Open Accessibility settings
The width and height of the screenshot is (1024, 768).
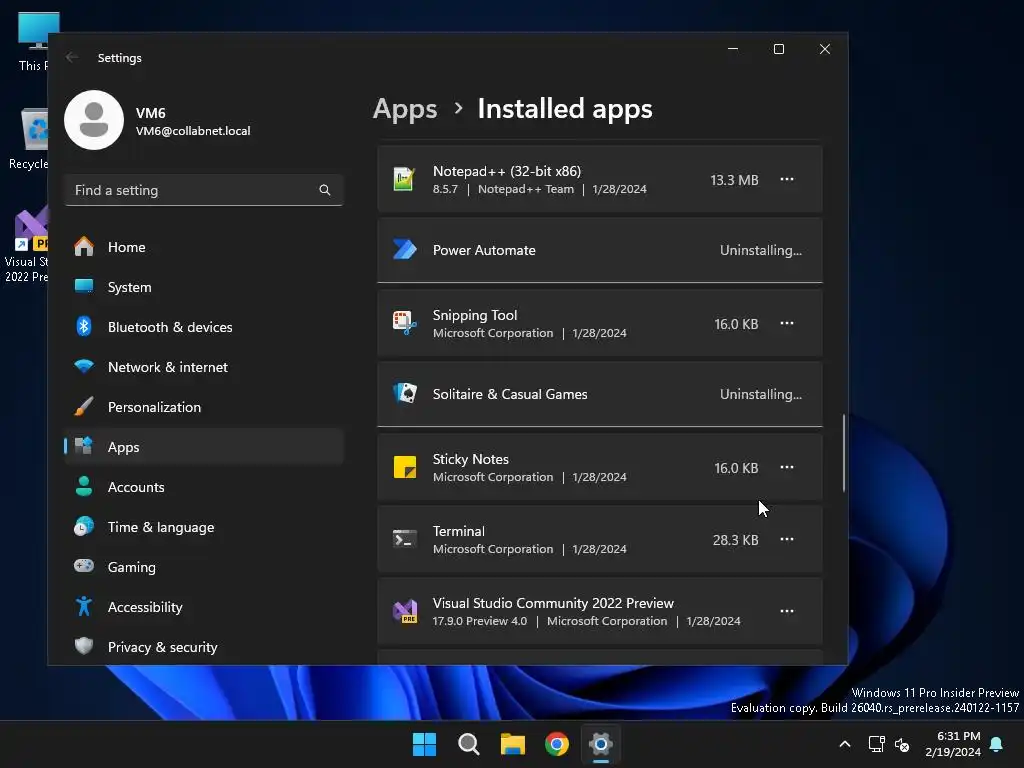[204, 607]
